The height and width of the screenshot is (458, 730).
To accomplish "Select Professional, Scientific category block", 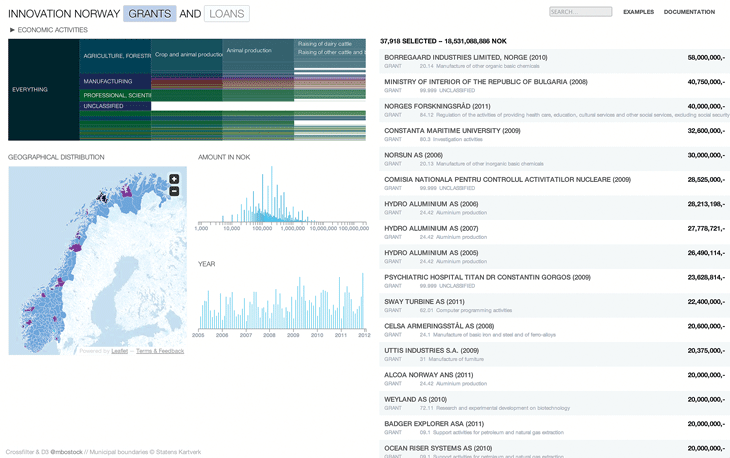I will coord(115,95).
